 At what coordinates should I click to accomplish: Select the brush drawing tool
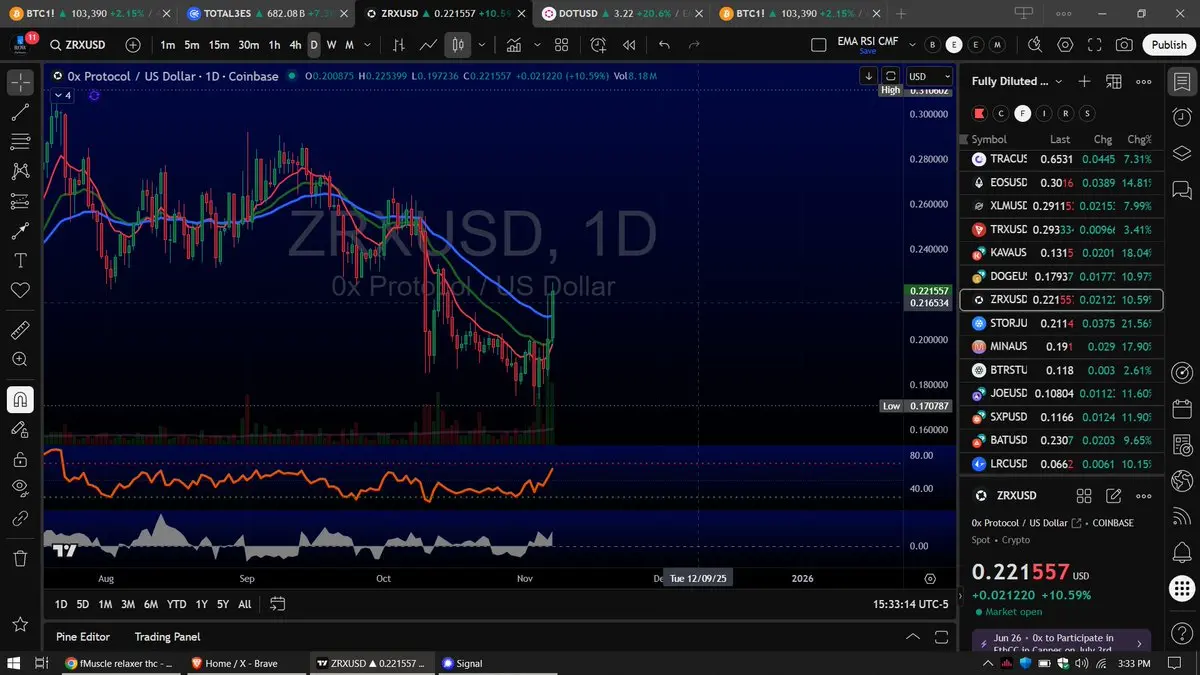tap(20, 231)
